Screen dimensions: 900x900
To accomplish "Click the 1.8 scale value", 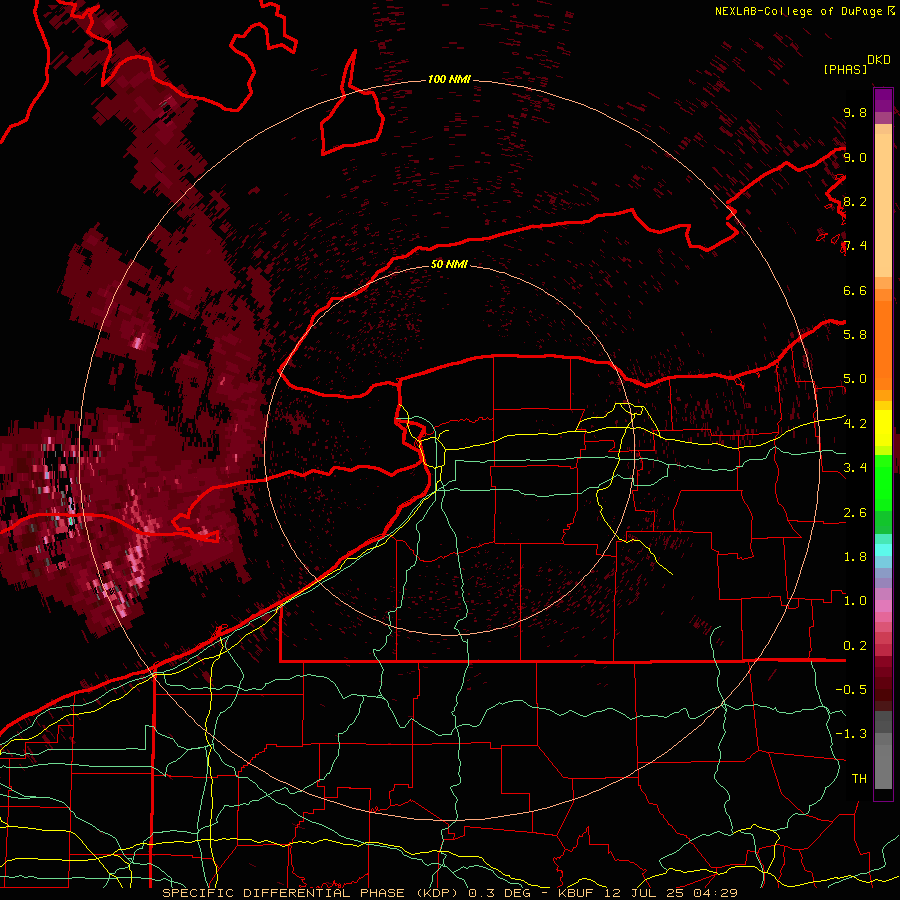I will pos(855,556).
